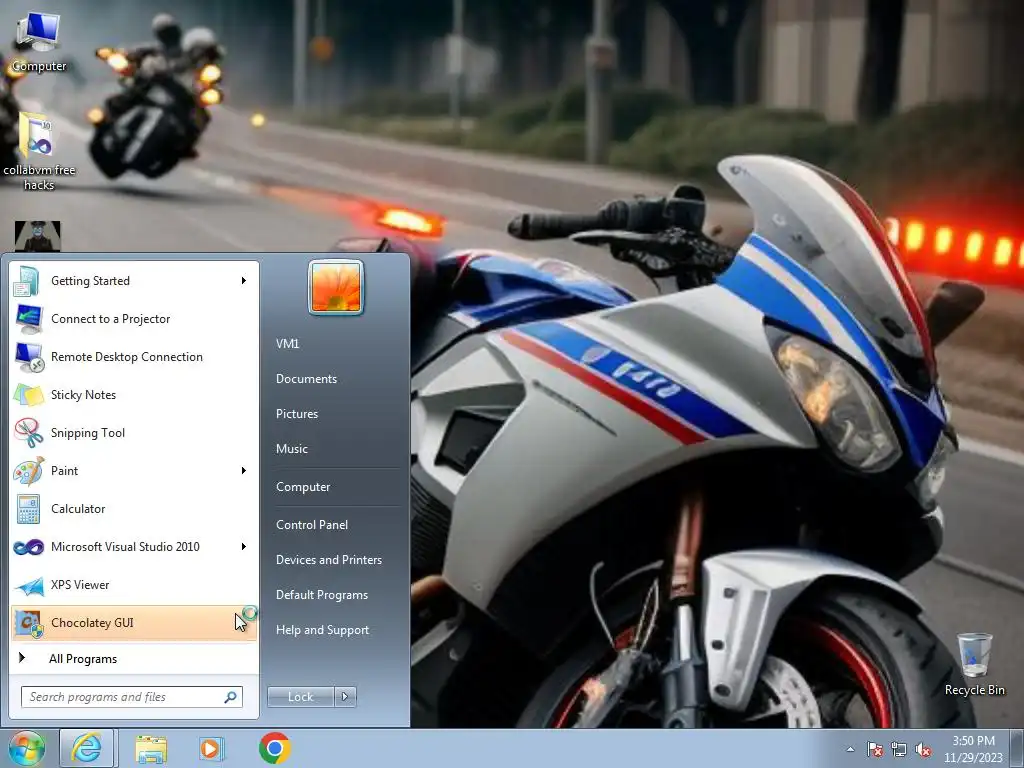
Task: Open Default Programs
Action: (322, 595)
